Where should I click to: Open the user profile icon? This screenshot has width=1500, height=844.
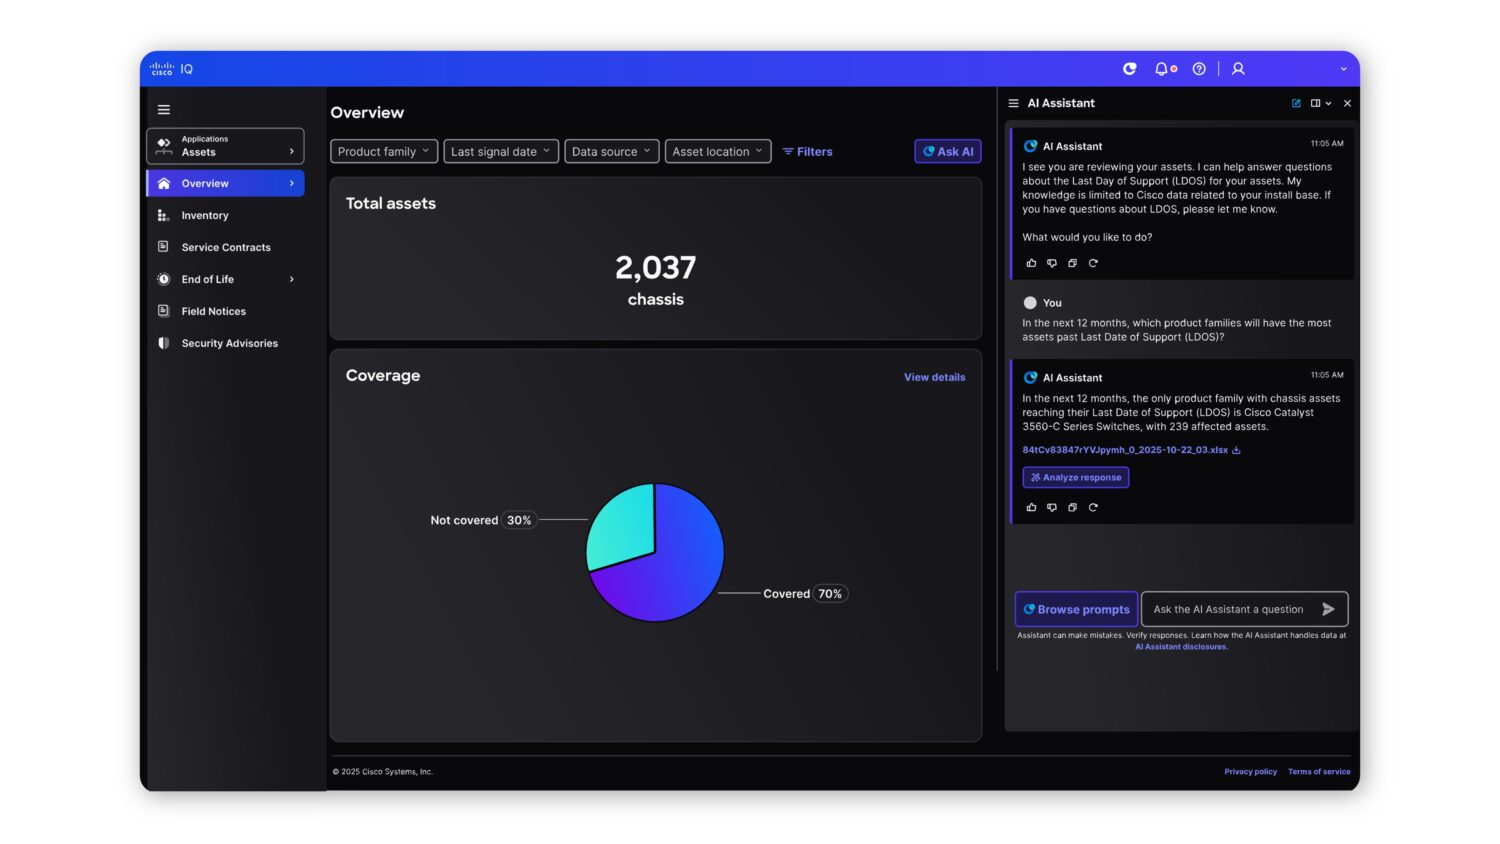point(1238,68)
